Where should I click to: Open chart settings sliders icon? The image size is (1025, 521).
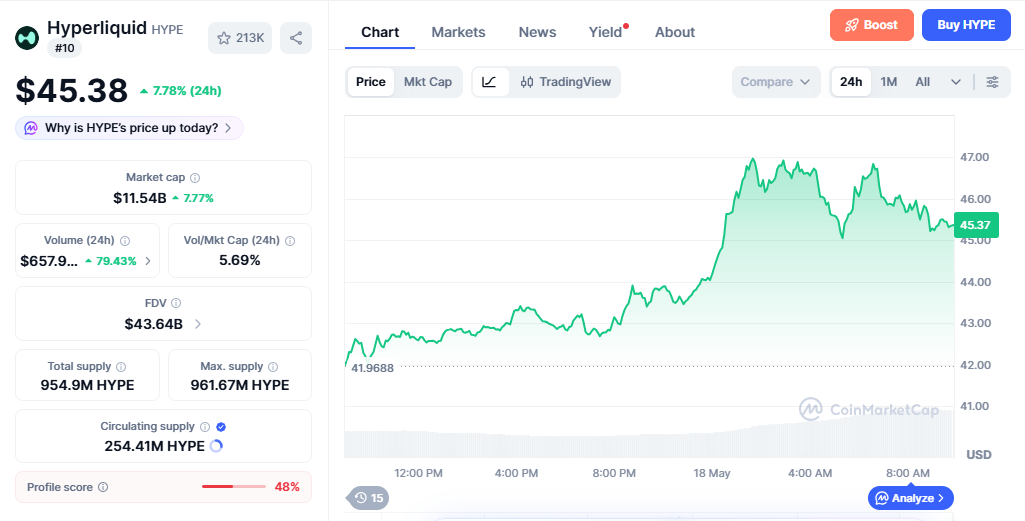pos(992,82)
